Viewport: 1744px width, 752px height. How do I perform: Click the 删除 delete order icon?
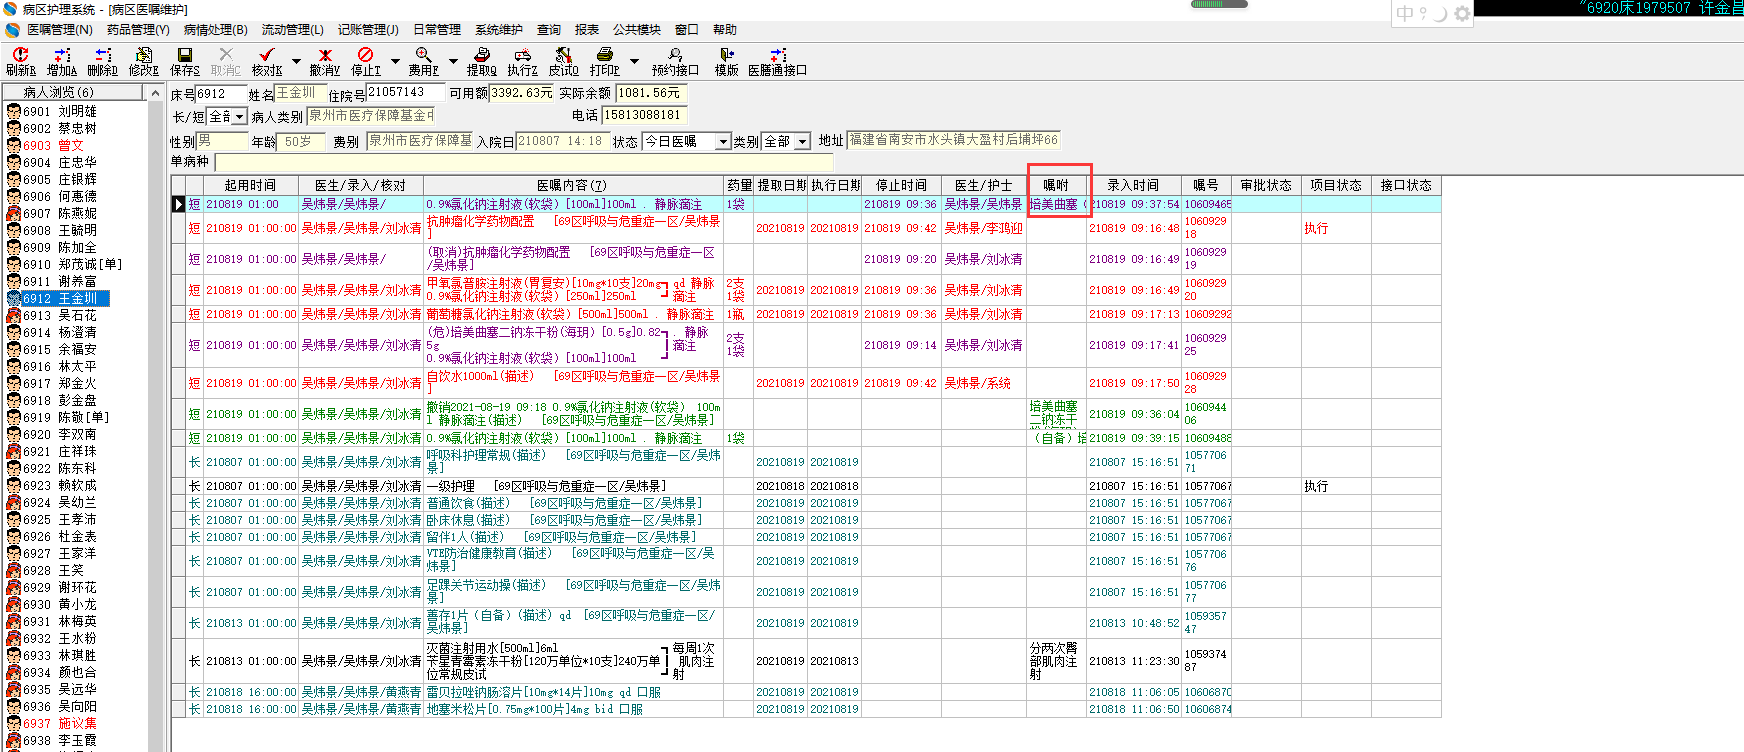tap(102, 56)
